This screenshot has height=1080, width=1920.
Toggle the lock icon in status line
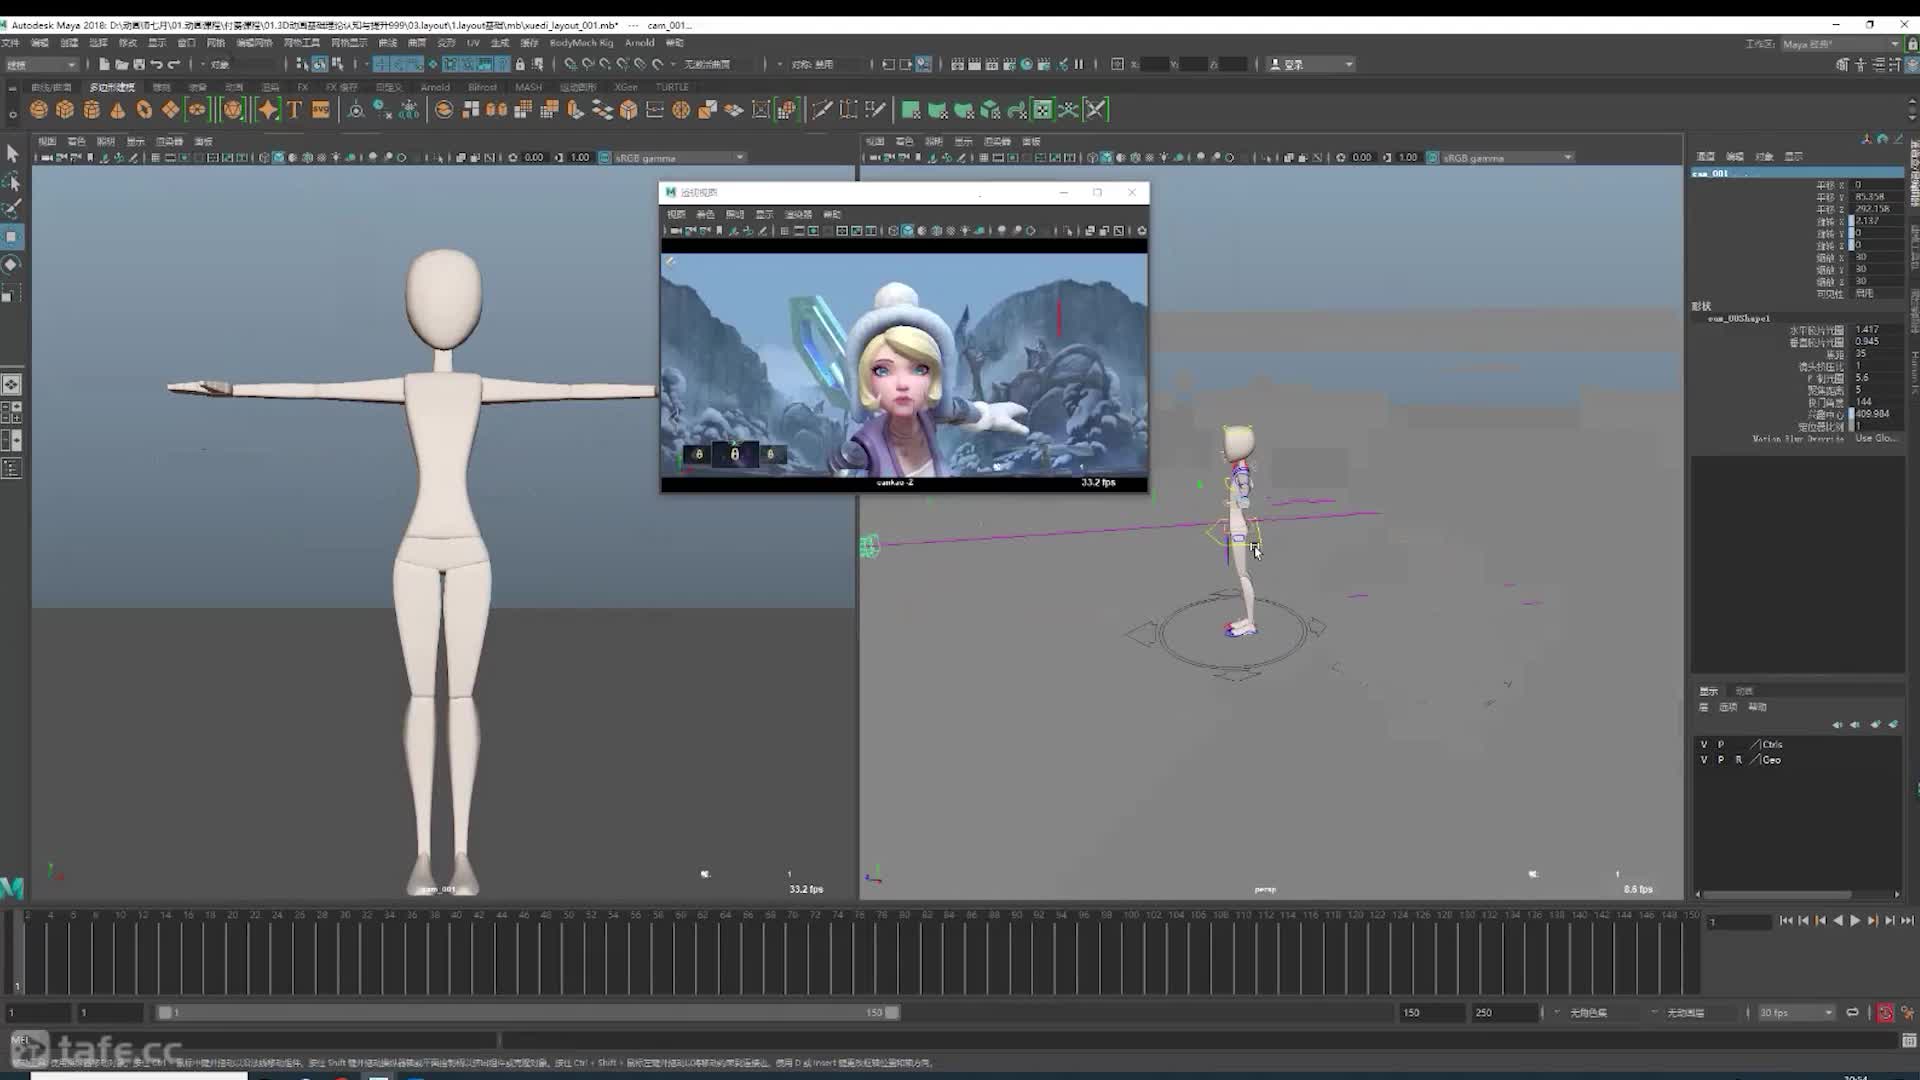pyautogui.click(x=520, y=64)
